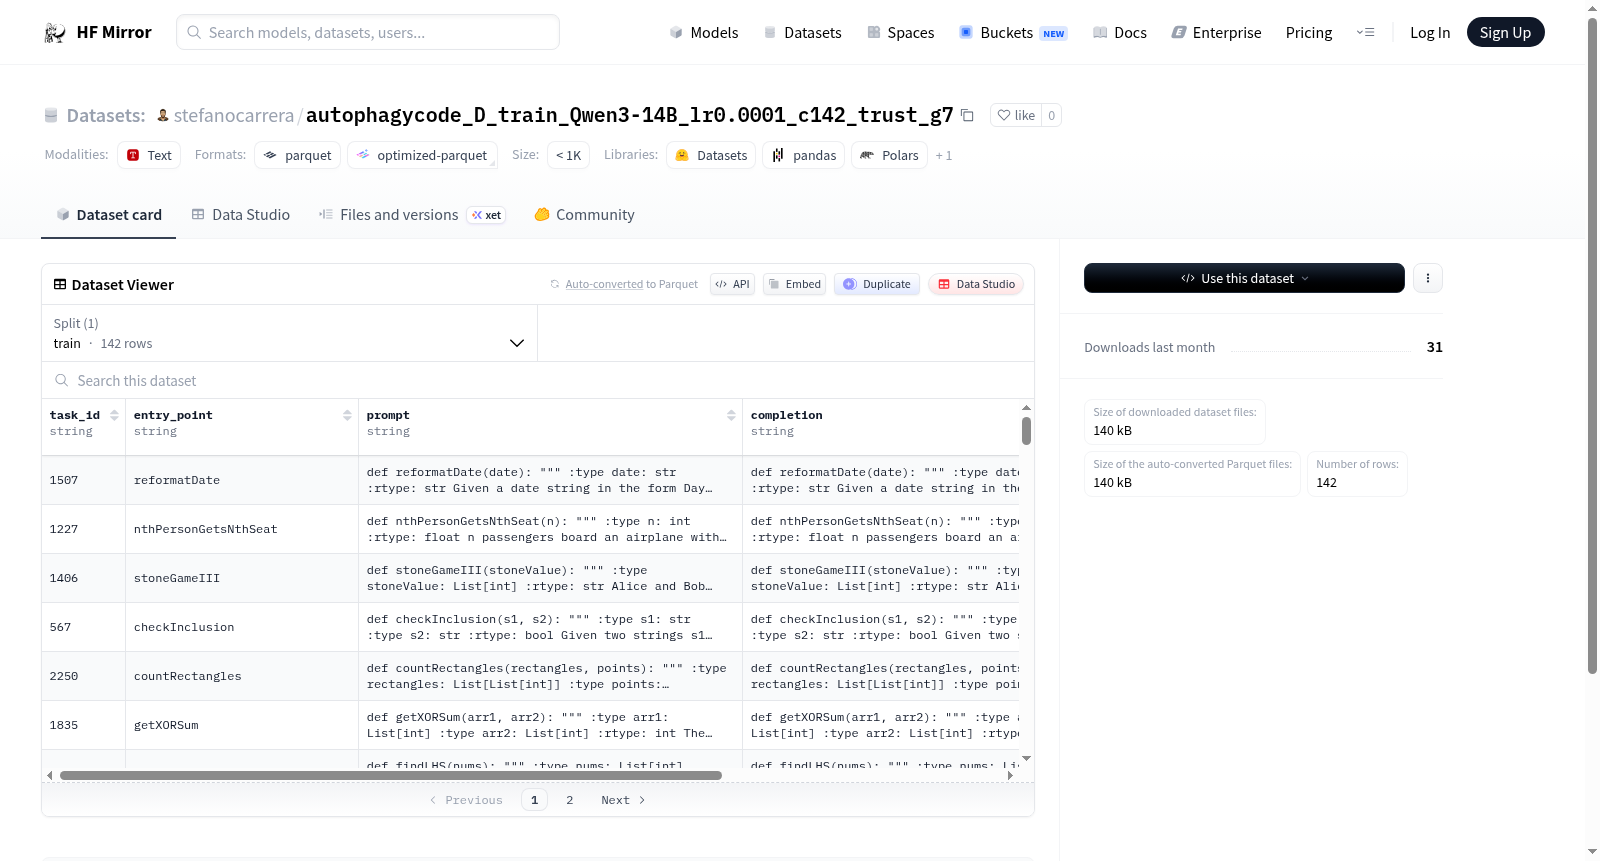Open Docs in the top navigation
This screenshot has width=1600, height=861.
coord(1119,32)
